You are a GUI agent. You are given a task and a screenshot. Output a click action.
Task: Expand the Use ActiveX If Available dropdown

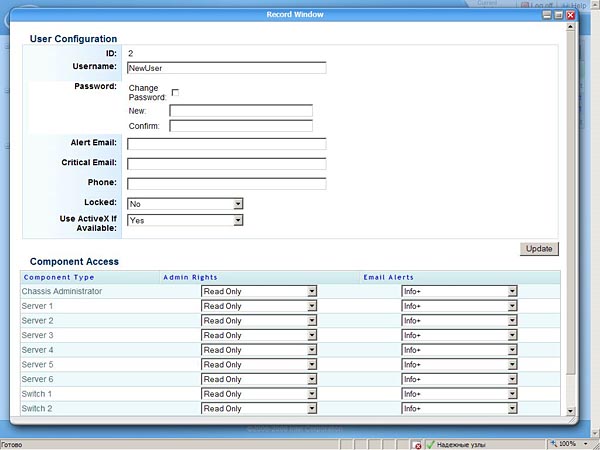point(238,220)
